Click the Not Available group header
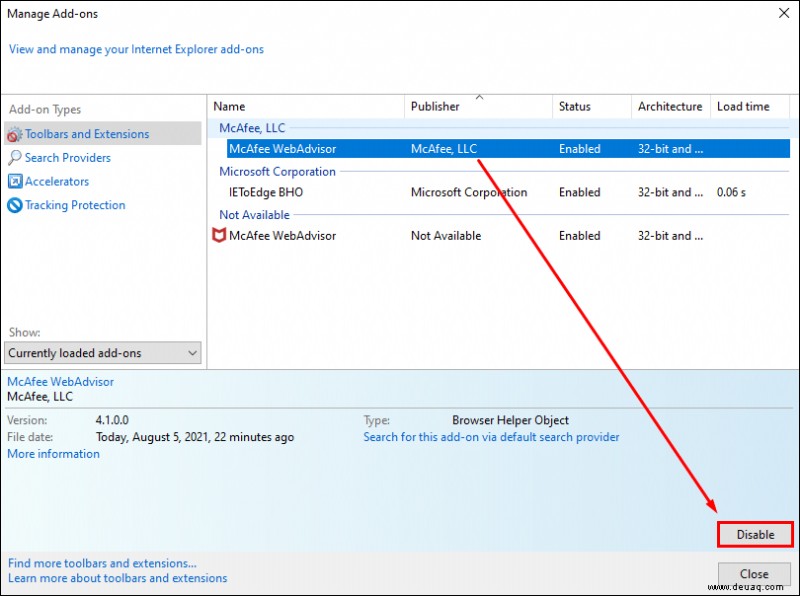The width and height of the screenshot is (800, 596). point(254,215)
